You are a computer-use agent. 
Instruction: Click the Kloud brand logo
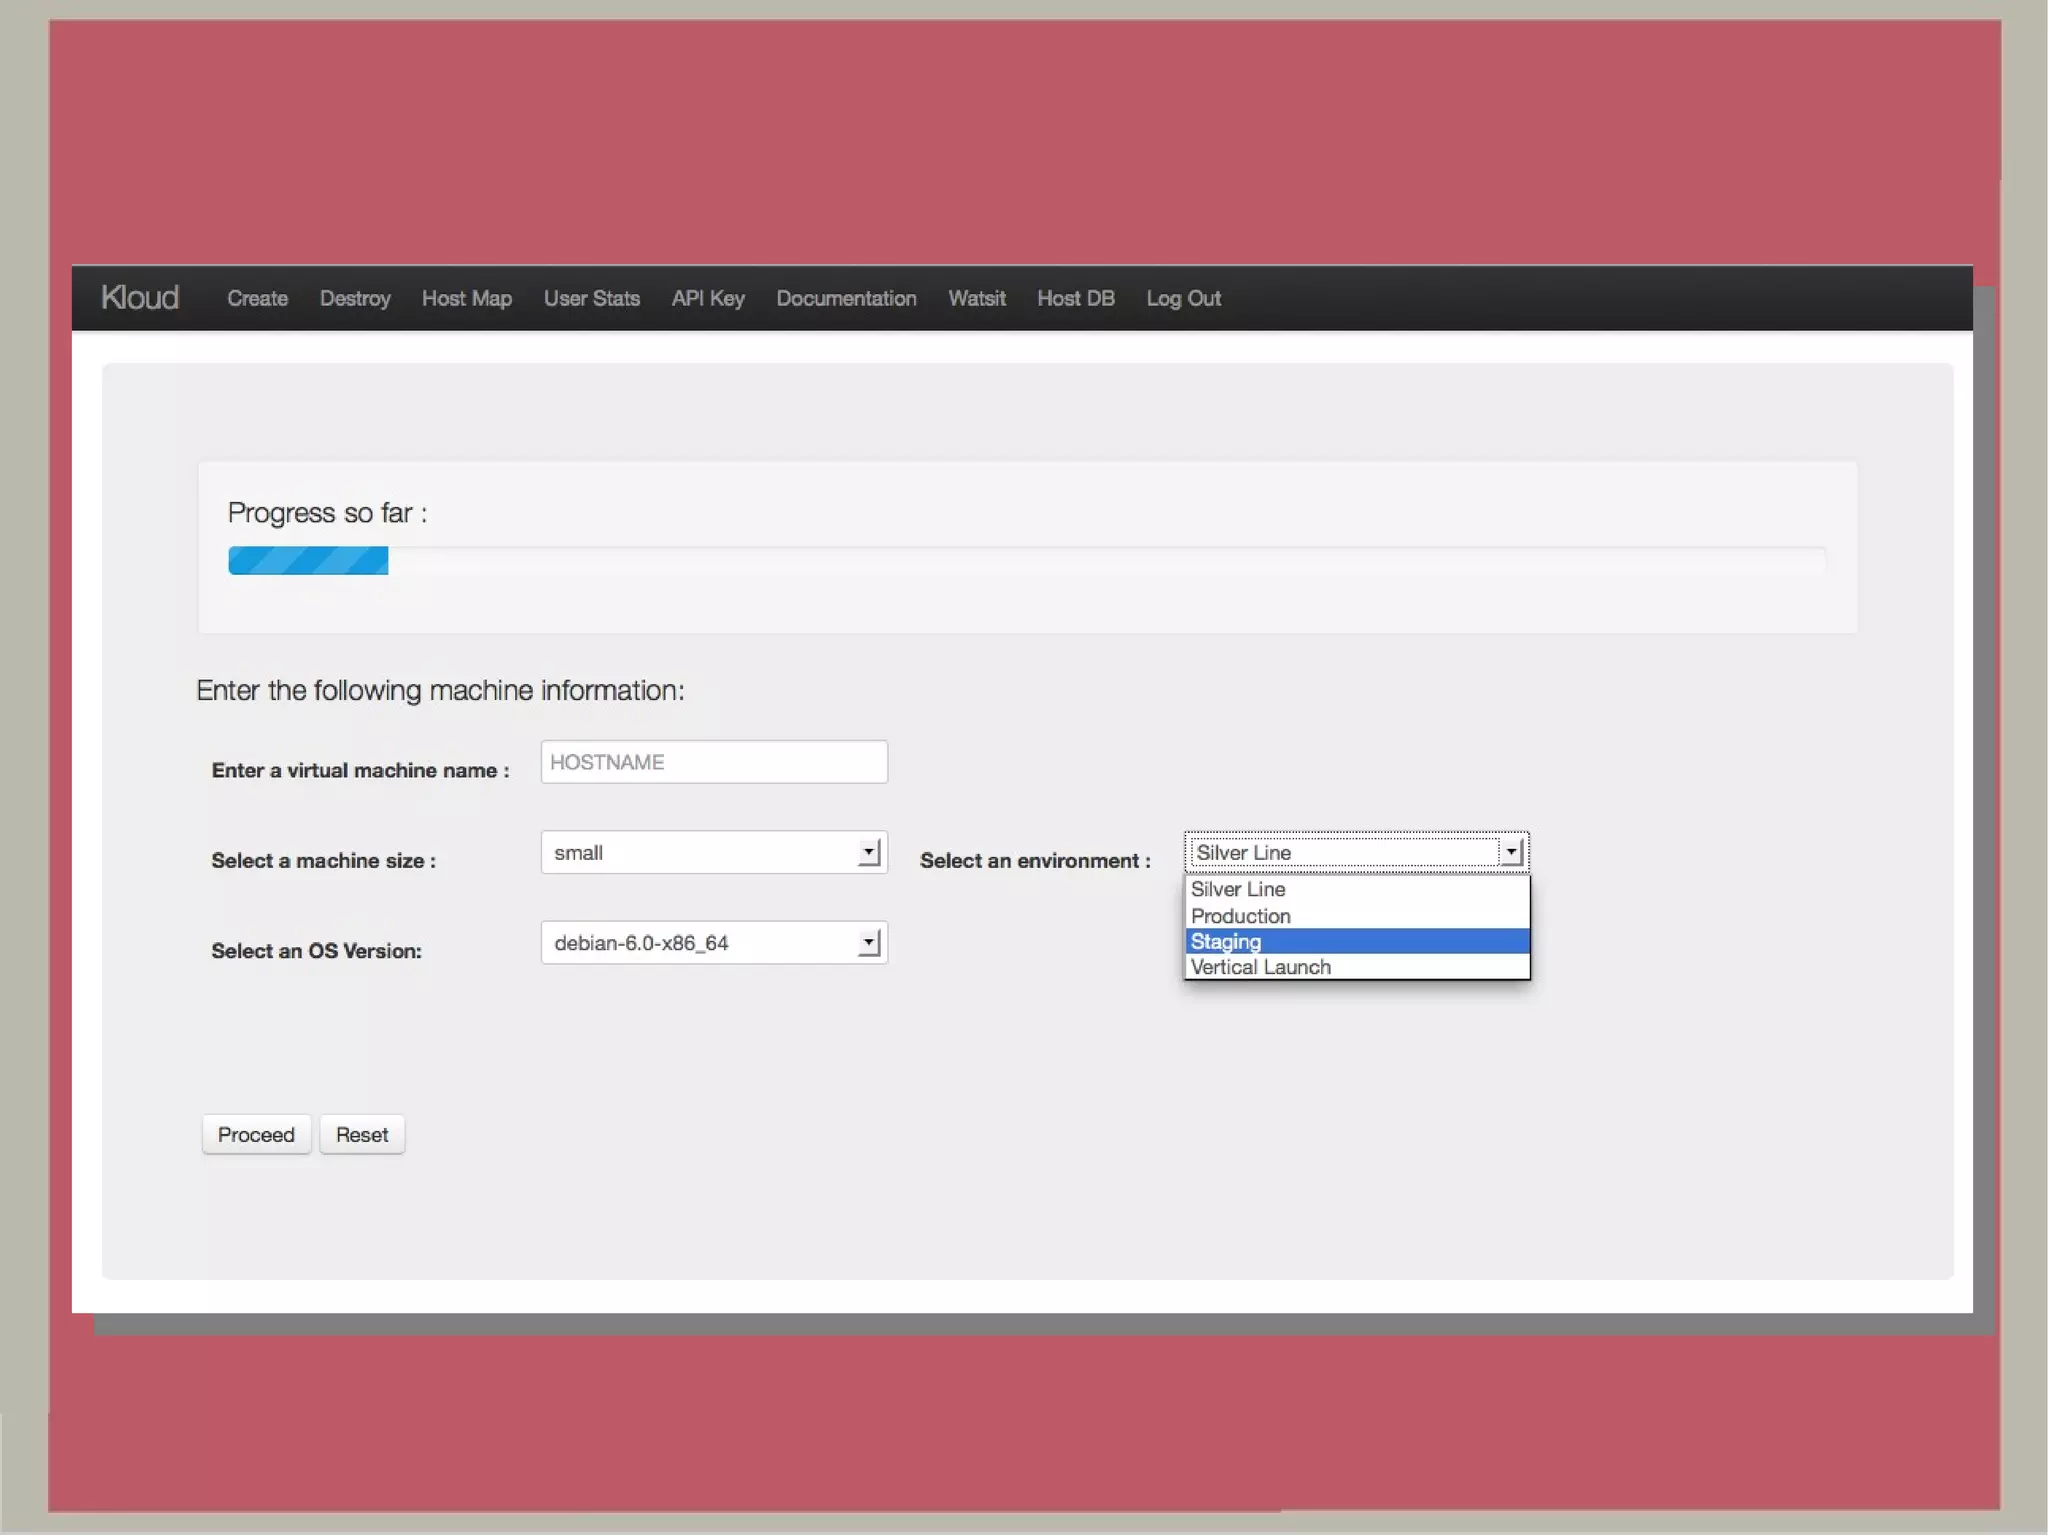(140, 298)
